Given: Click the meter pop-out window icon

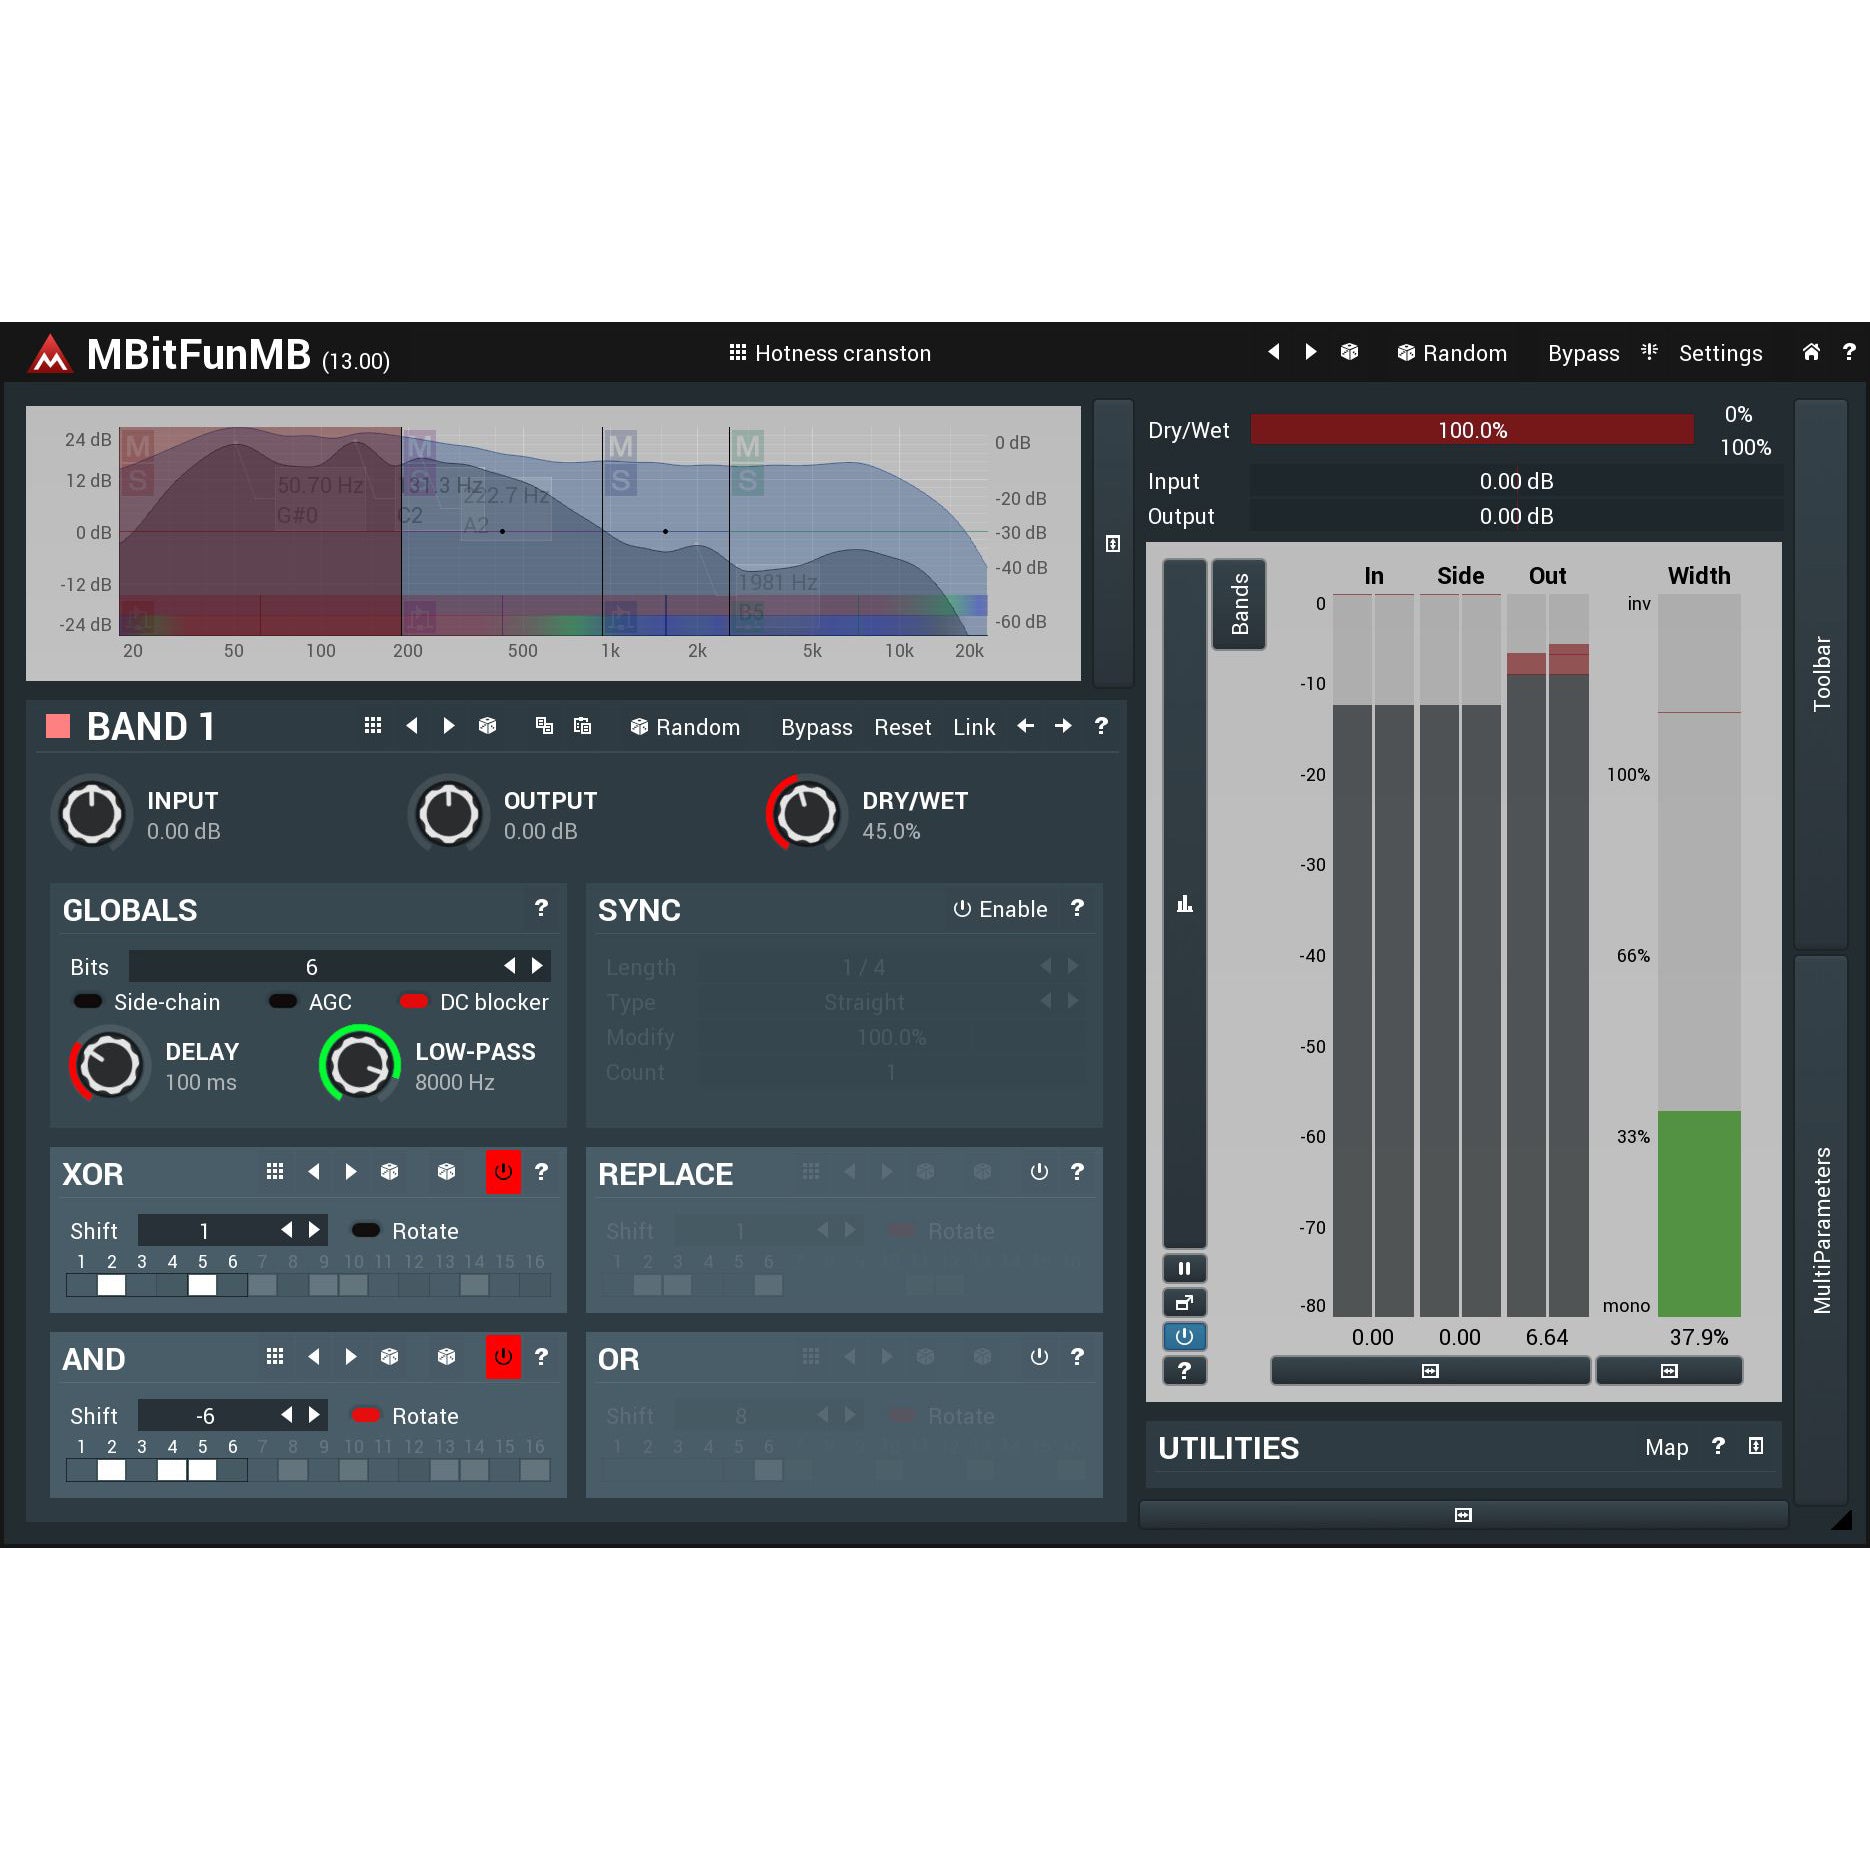Looking at the screenshot, I should (x=1184, y=1302).
